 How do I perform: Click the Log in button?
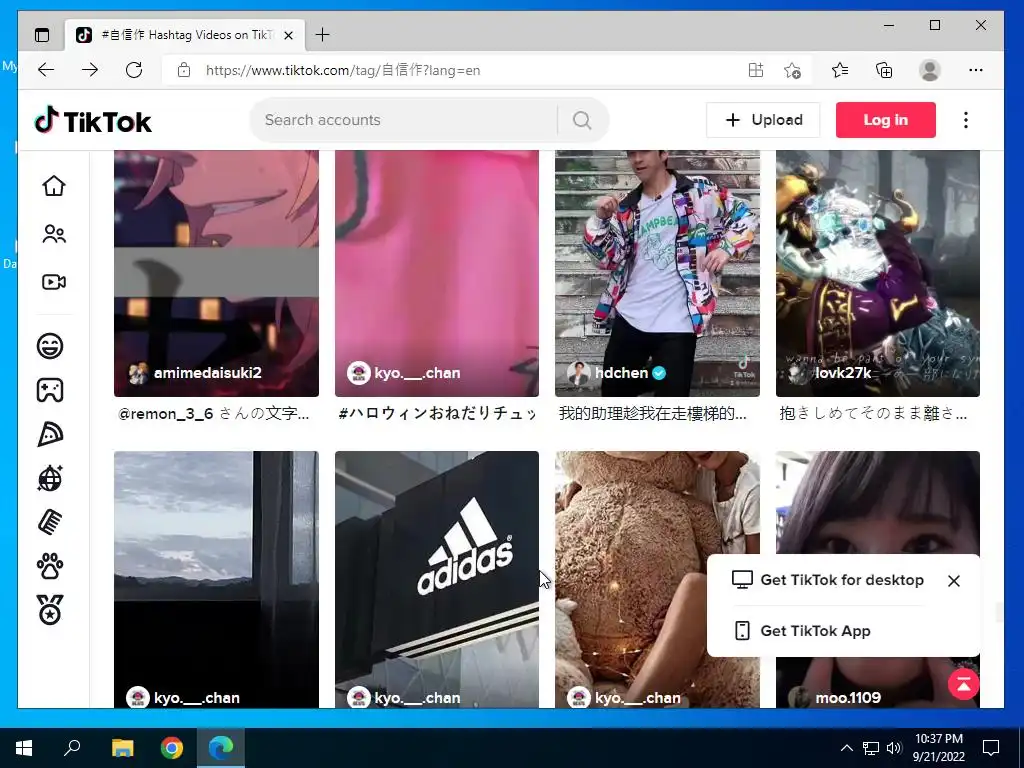click(886, 120)
